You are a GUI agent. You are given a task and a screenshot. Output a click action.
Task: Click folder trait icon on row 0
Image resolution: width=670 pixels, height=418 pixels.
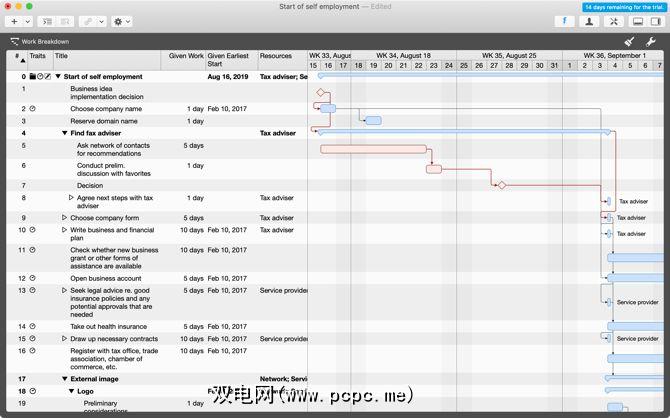pos(32,77)
